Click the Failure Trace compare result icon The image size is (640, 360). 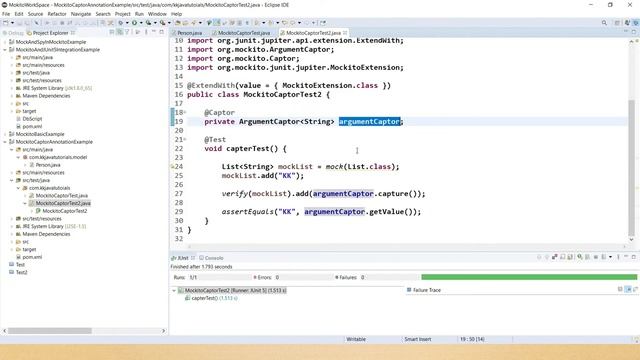636,289
